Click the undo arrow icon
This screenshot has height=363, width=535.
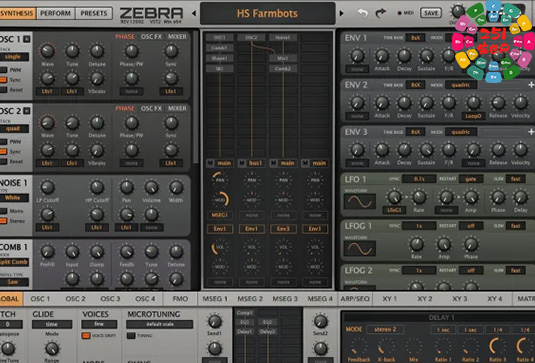362,13
